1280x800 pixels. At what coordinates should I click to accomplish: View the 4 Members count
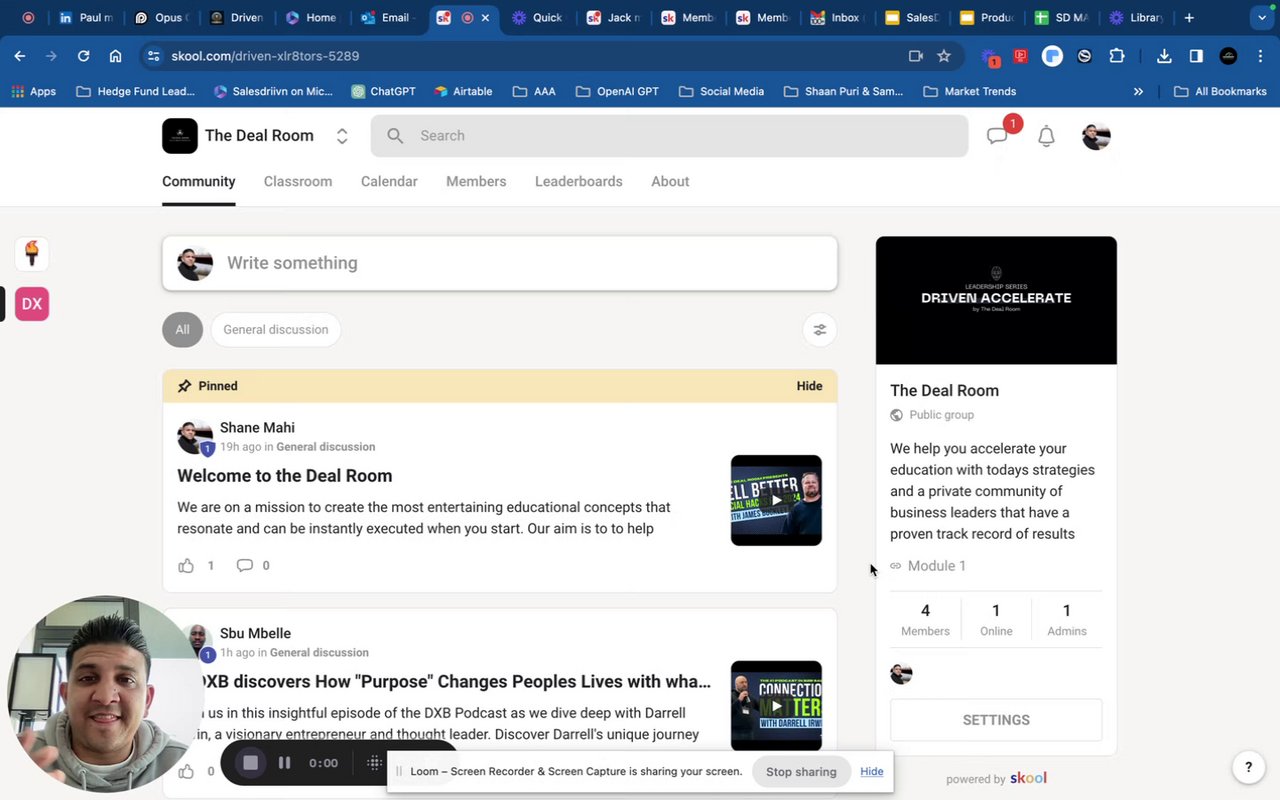(925, 619)
